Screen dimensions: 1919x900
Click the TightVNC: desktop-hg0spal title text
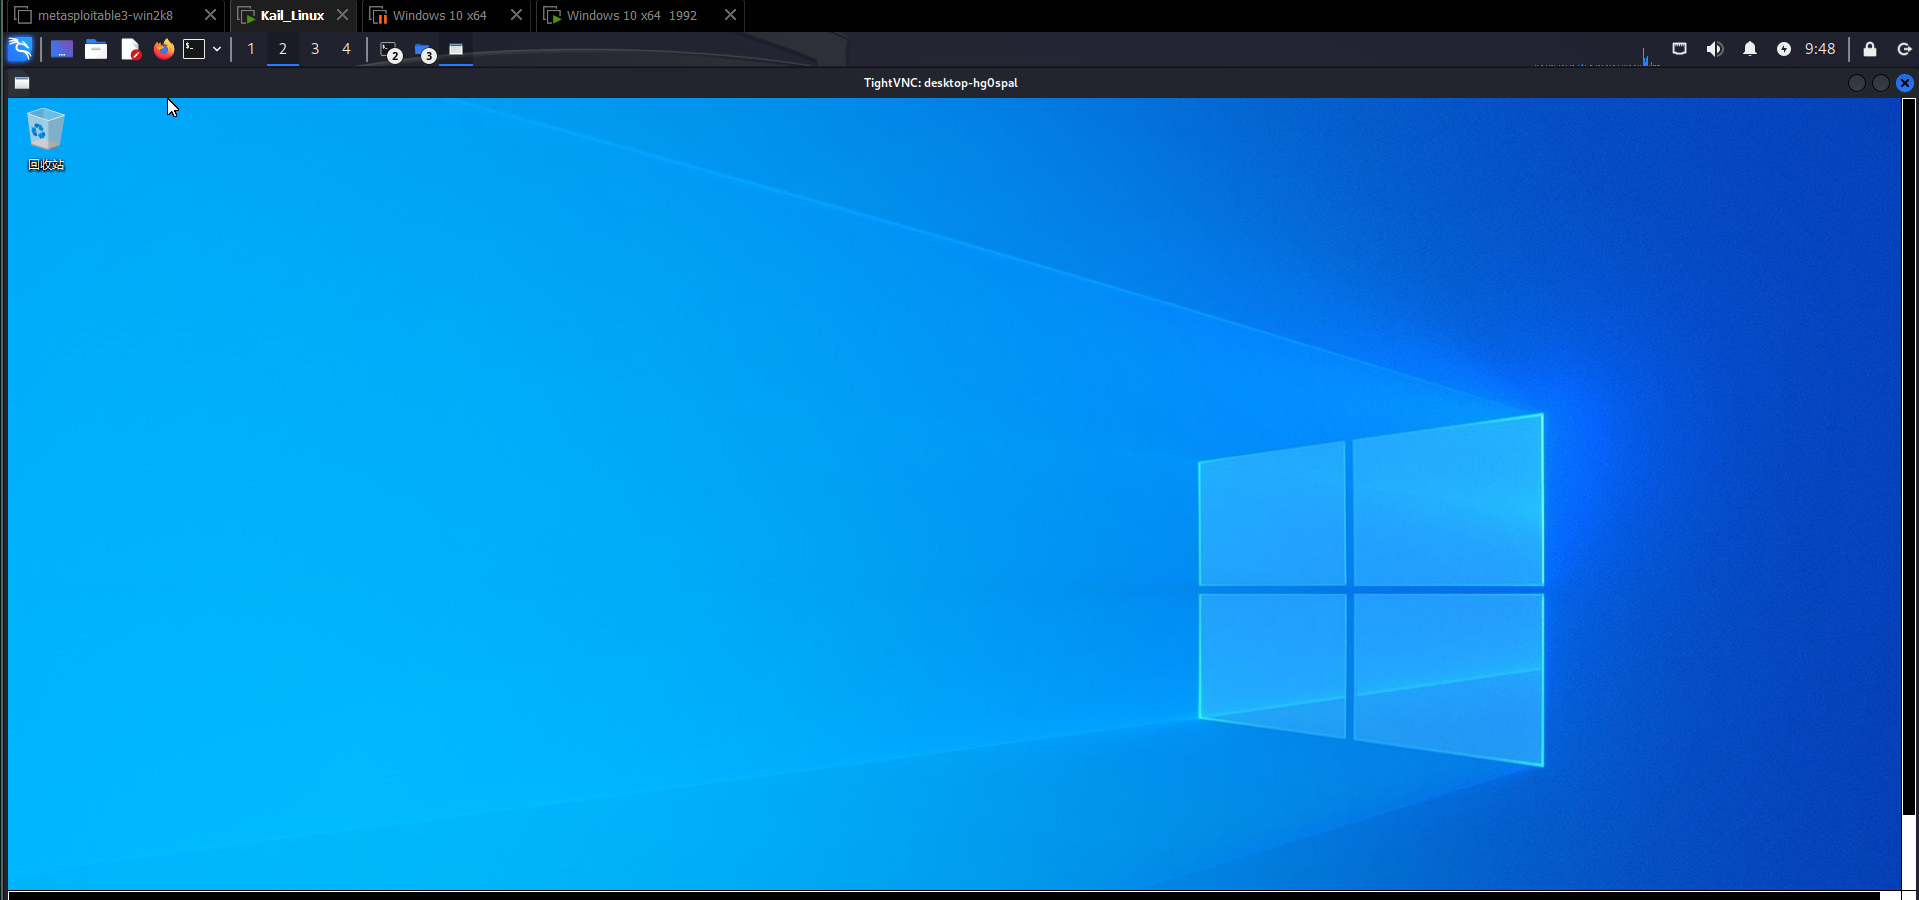click(x=941, y=83)
